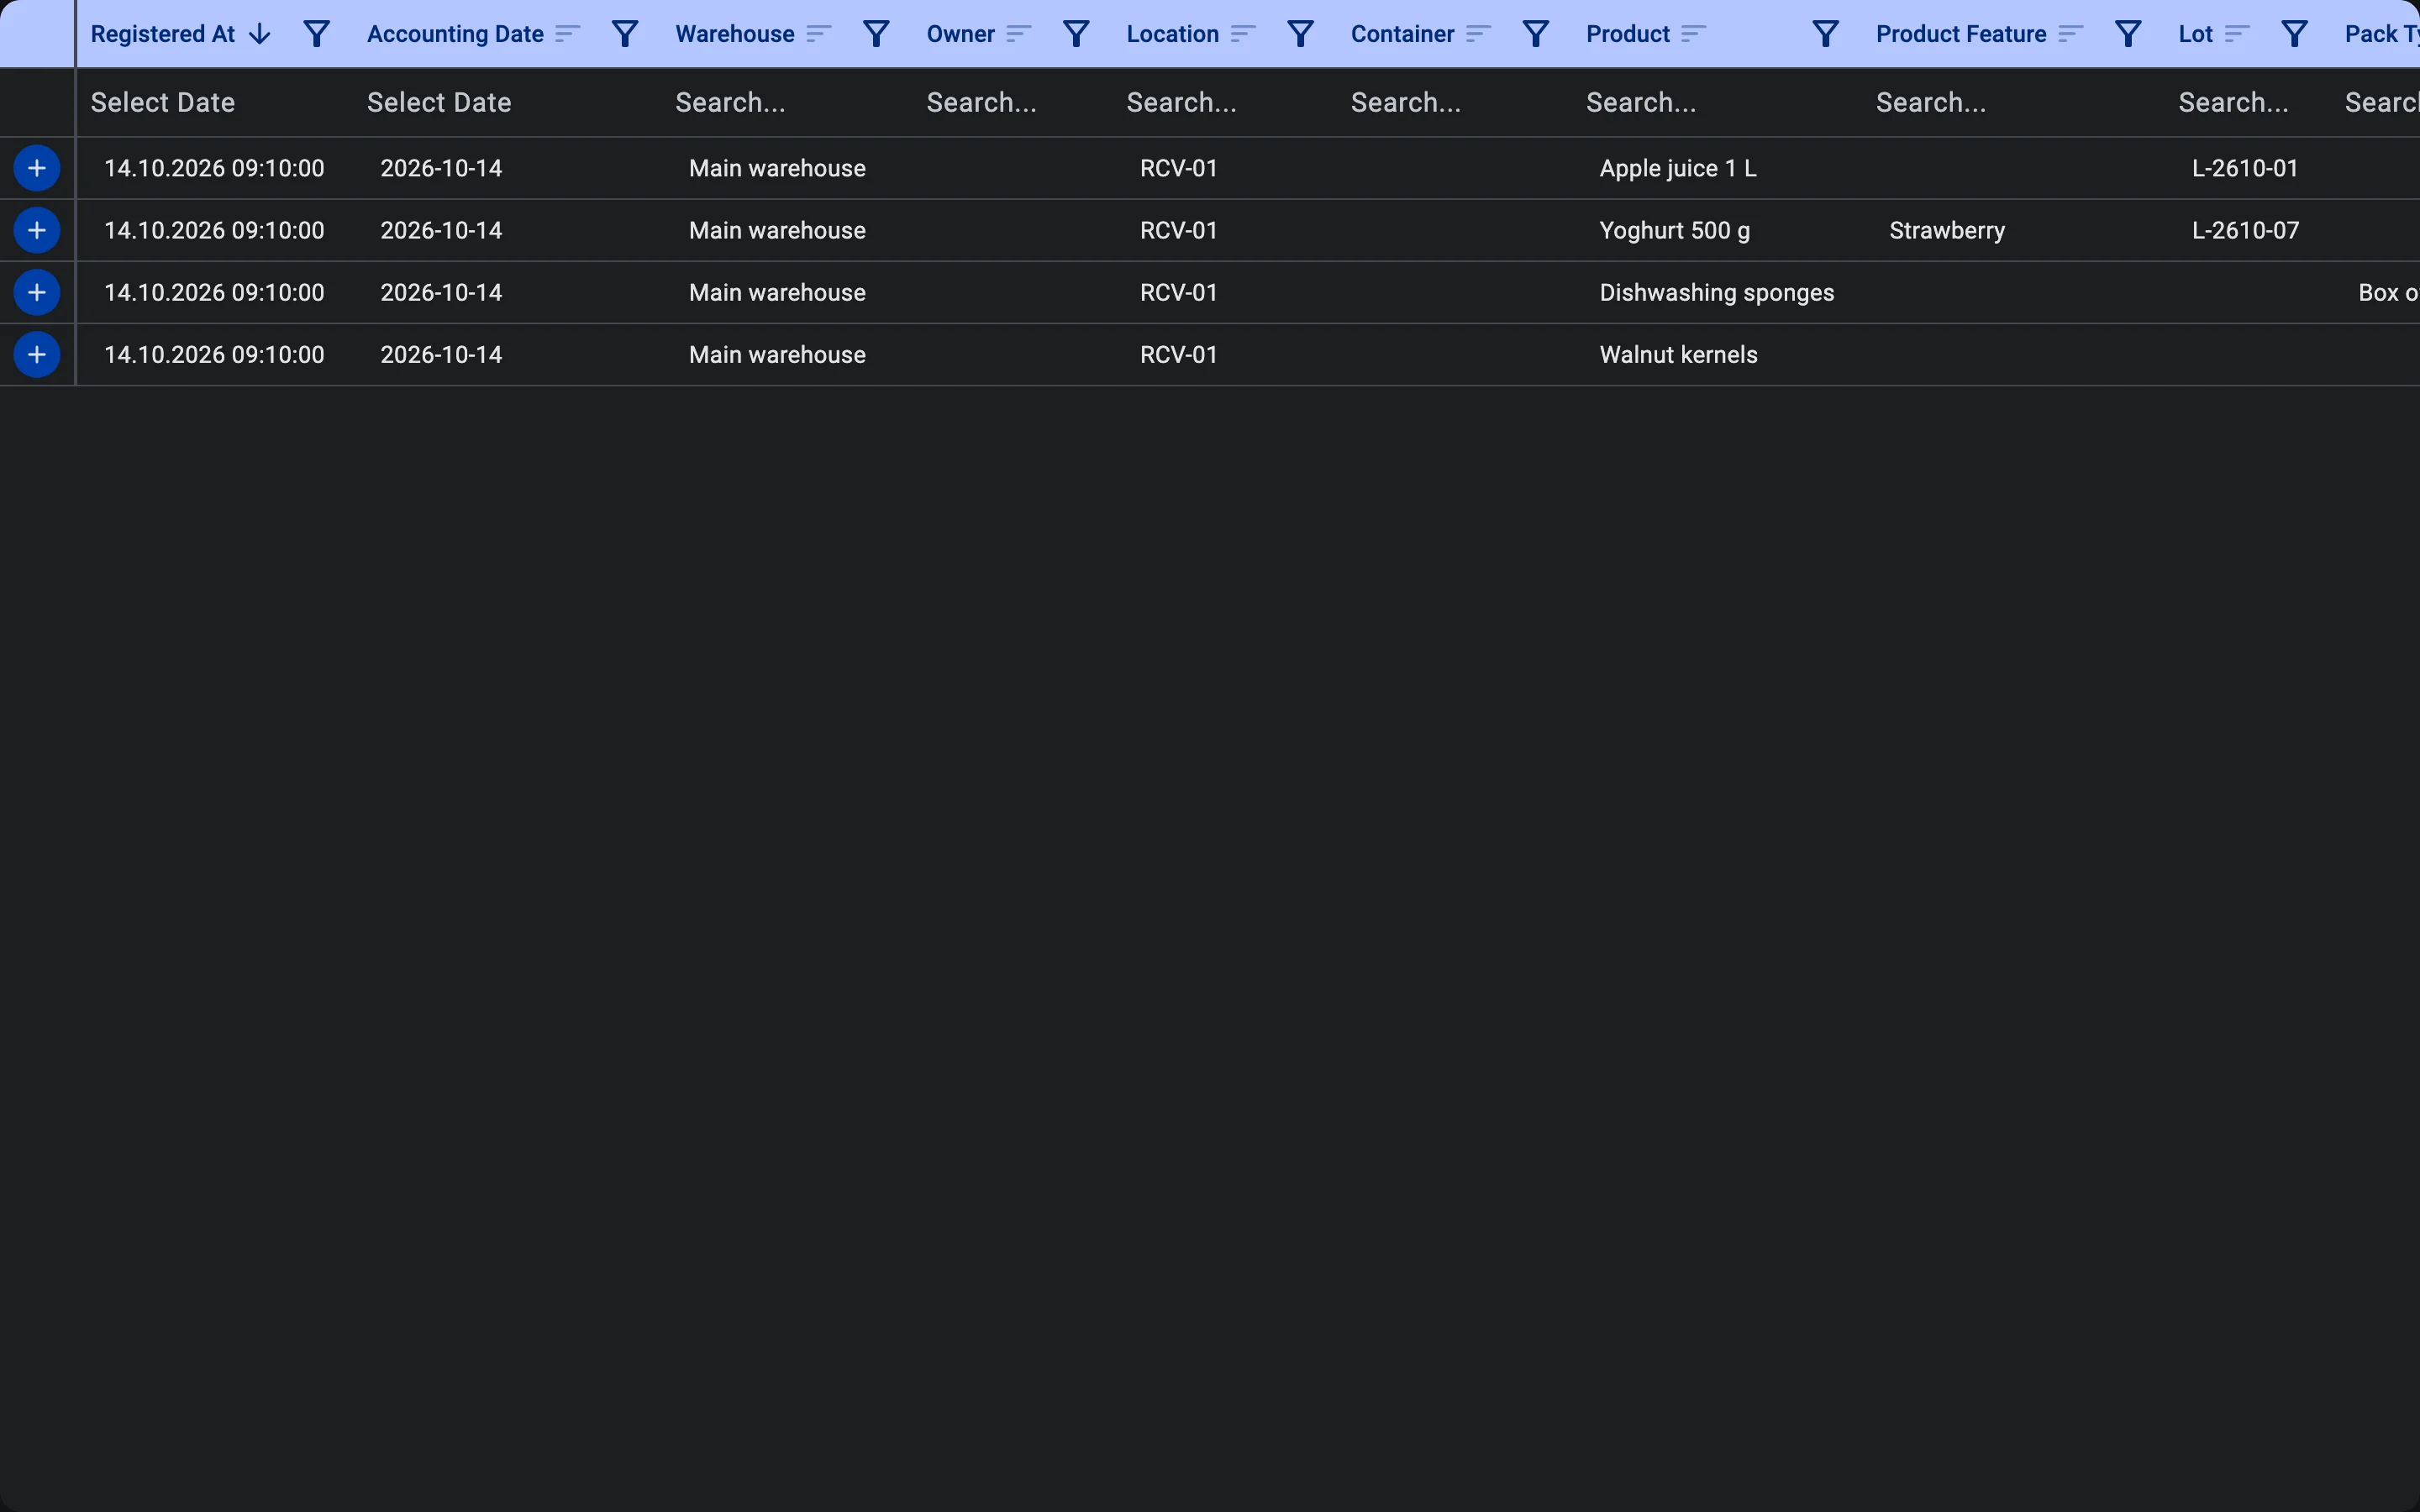The width and height of the screenshot is (2420, 1512).
Task: Expand the Walnut kernels row
Action: pyautogui.click(x=37, y=354)
